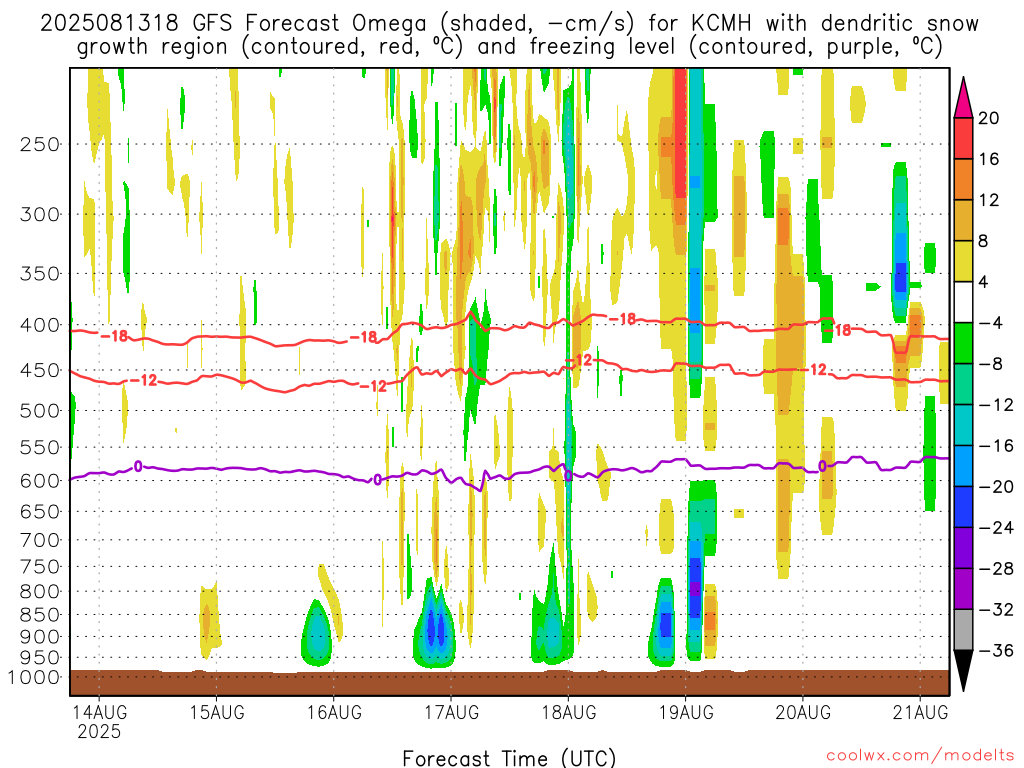Click the red -12 contour label near 18AUG
The width and height of the screenshot is (1024, 768).
579,360
